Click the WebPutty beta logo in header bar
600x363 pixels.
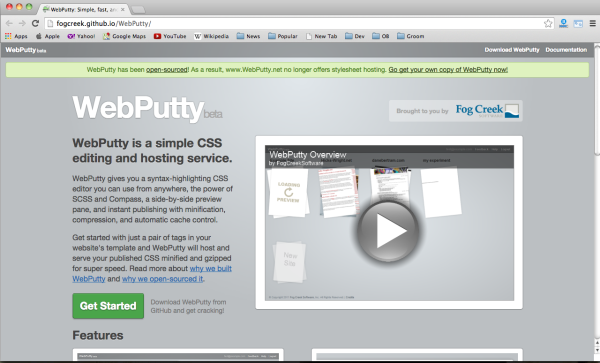point(26,50)
